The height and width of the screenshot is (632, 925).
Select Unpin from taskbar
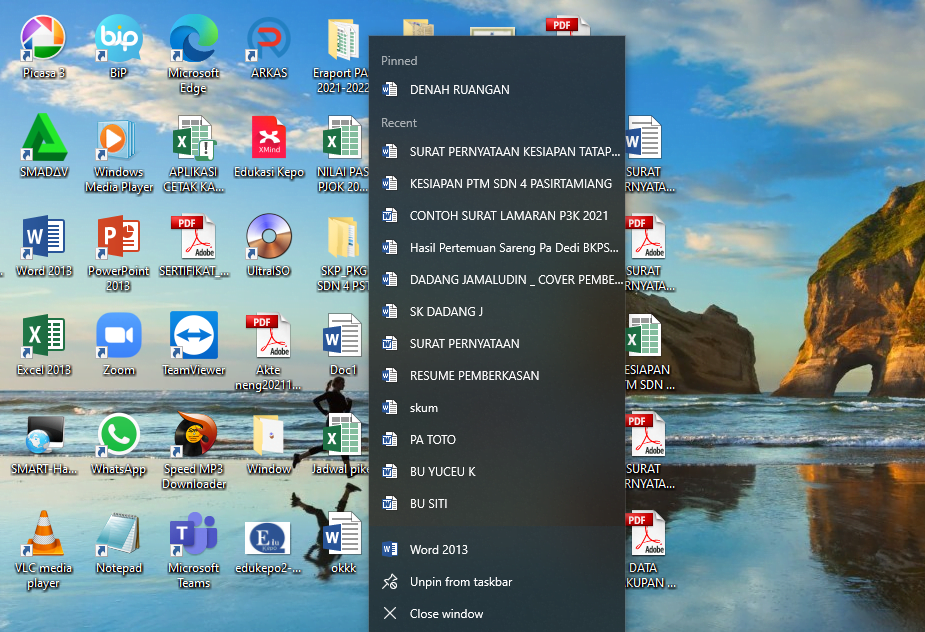tap(461, 581)
